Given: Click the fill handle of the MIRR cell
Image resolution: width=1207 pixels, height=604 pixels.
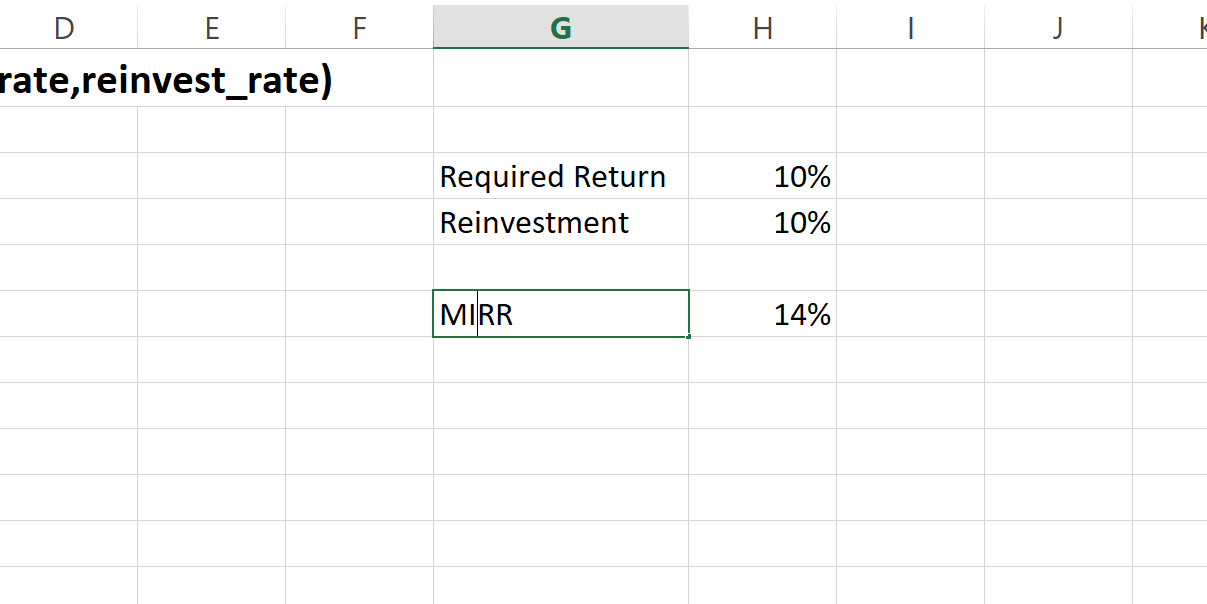Looking at the screenshot, I should coord(689,337).
